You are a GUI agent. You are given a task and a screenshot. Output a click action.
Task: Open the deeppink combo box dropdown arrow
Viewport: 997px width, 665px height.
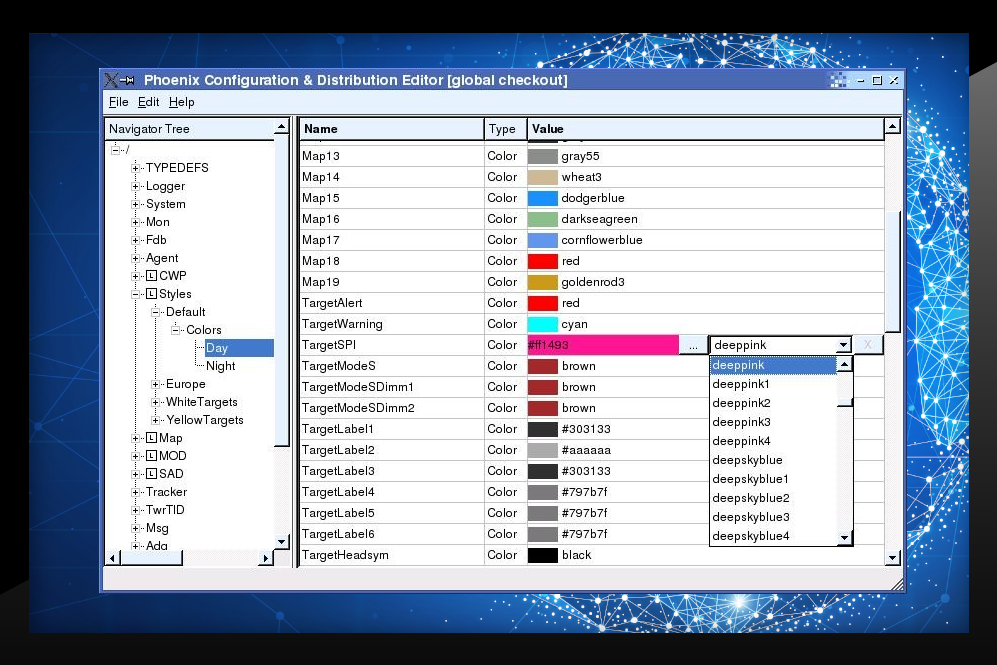point(843,345)
